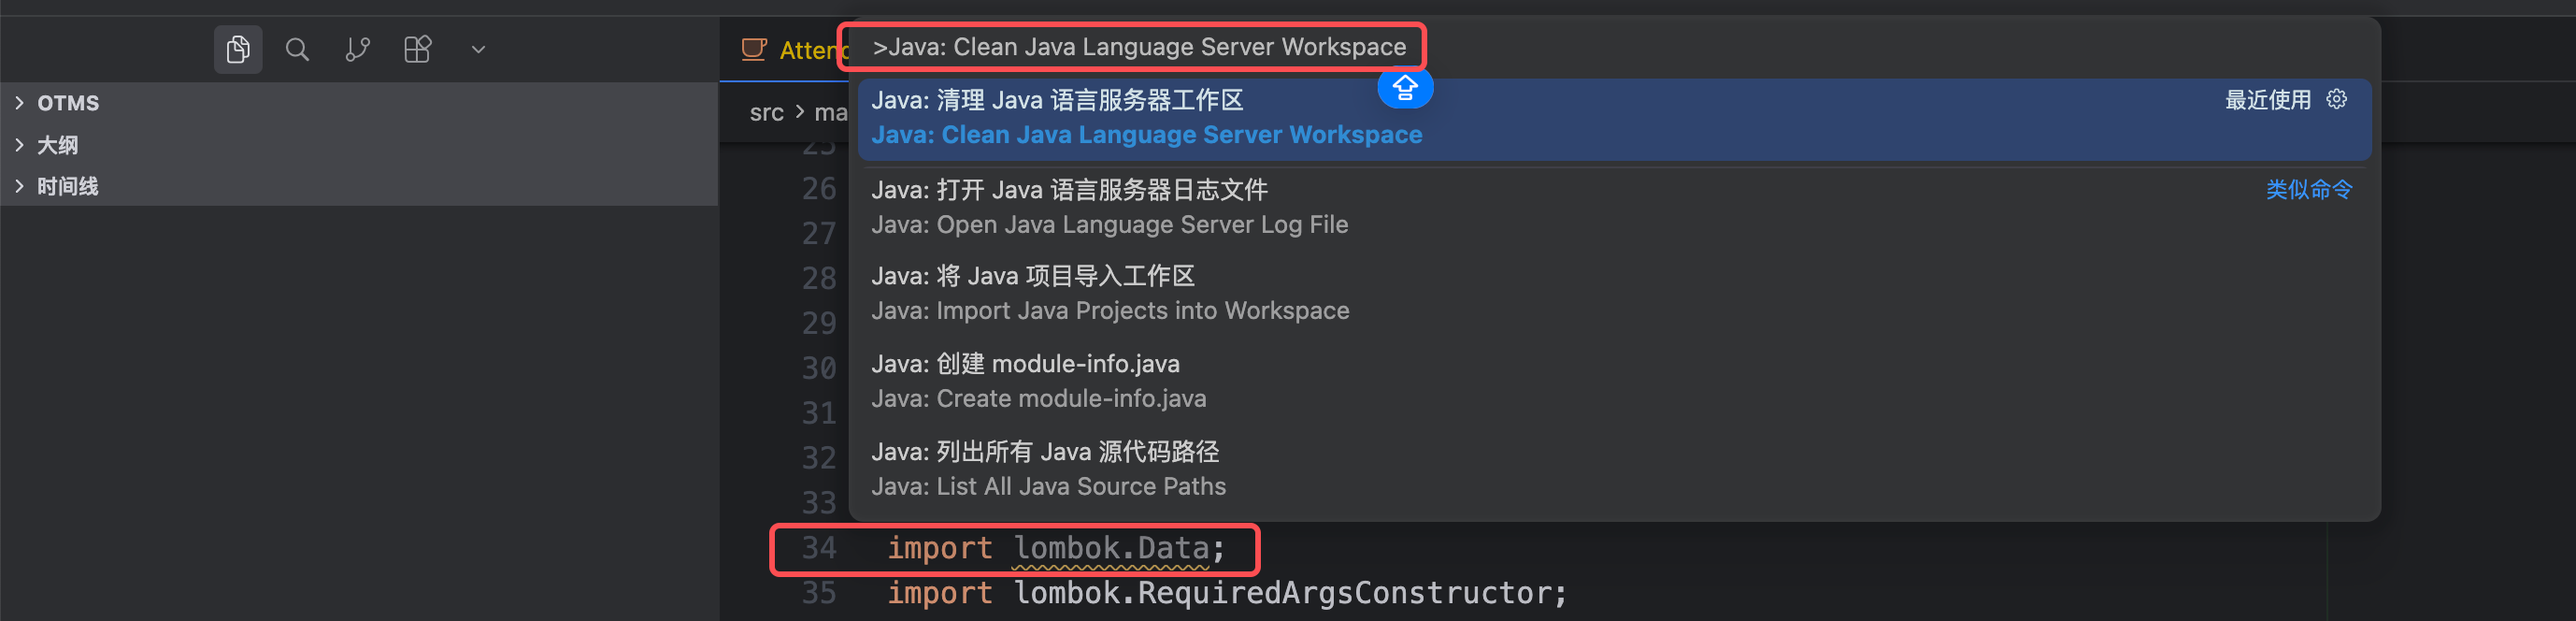The height and width of the screenshot is (621, 2576).
Task: Select Create module-info.java command
Action: click(x=1614, y=381)
